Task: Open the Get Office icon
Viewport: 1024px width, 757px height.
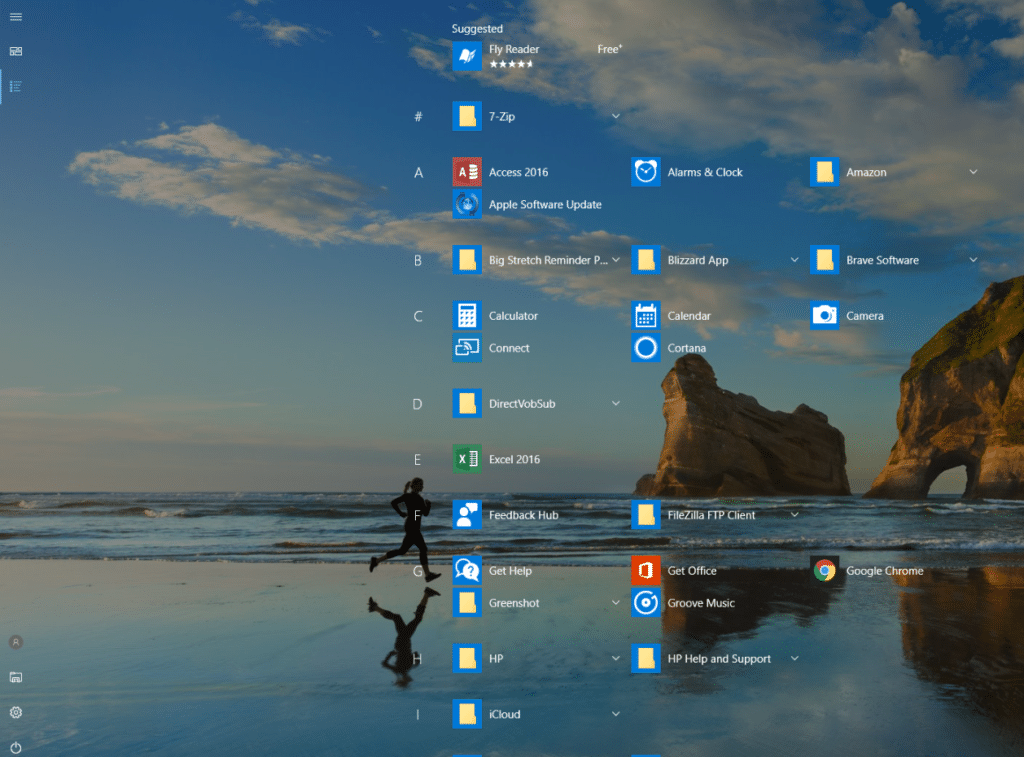Action: [x=646, y=570]
